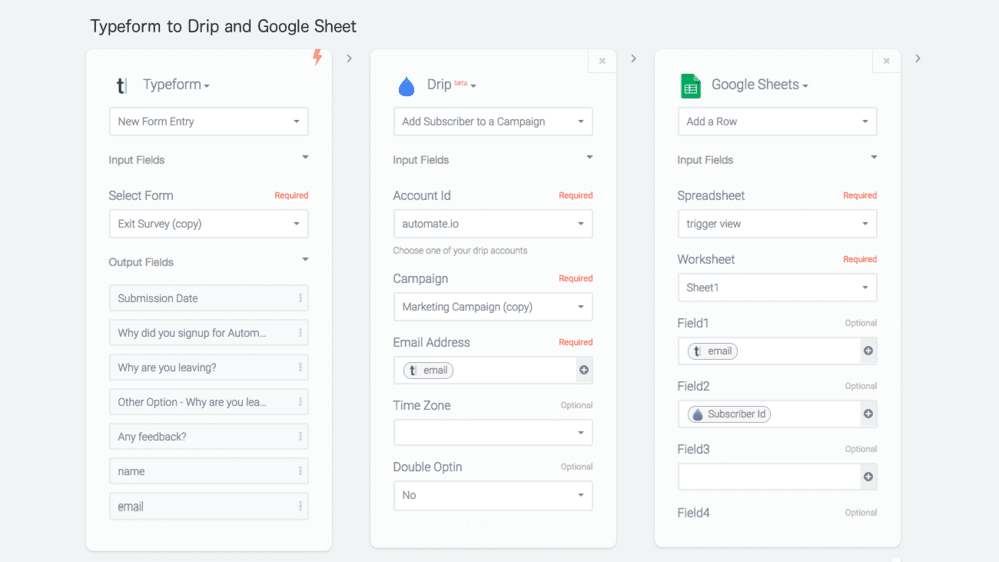The width and height of the screenshot is (999, 562).
Task: Open the Exit Survey (copy) form dropdown
Action: [209, 224]
